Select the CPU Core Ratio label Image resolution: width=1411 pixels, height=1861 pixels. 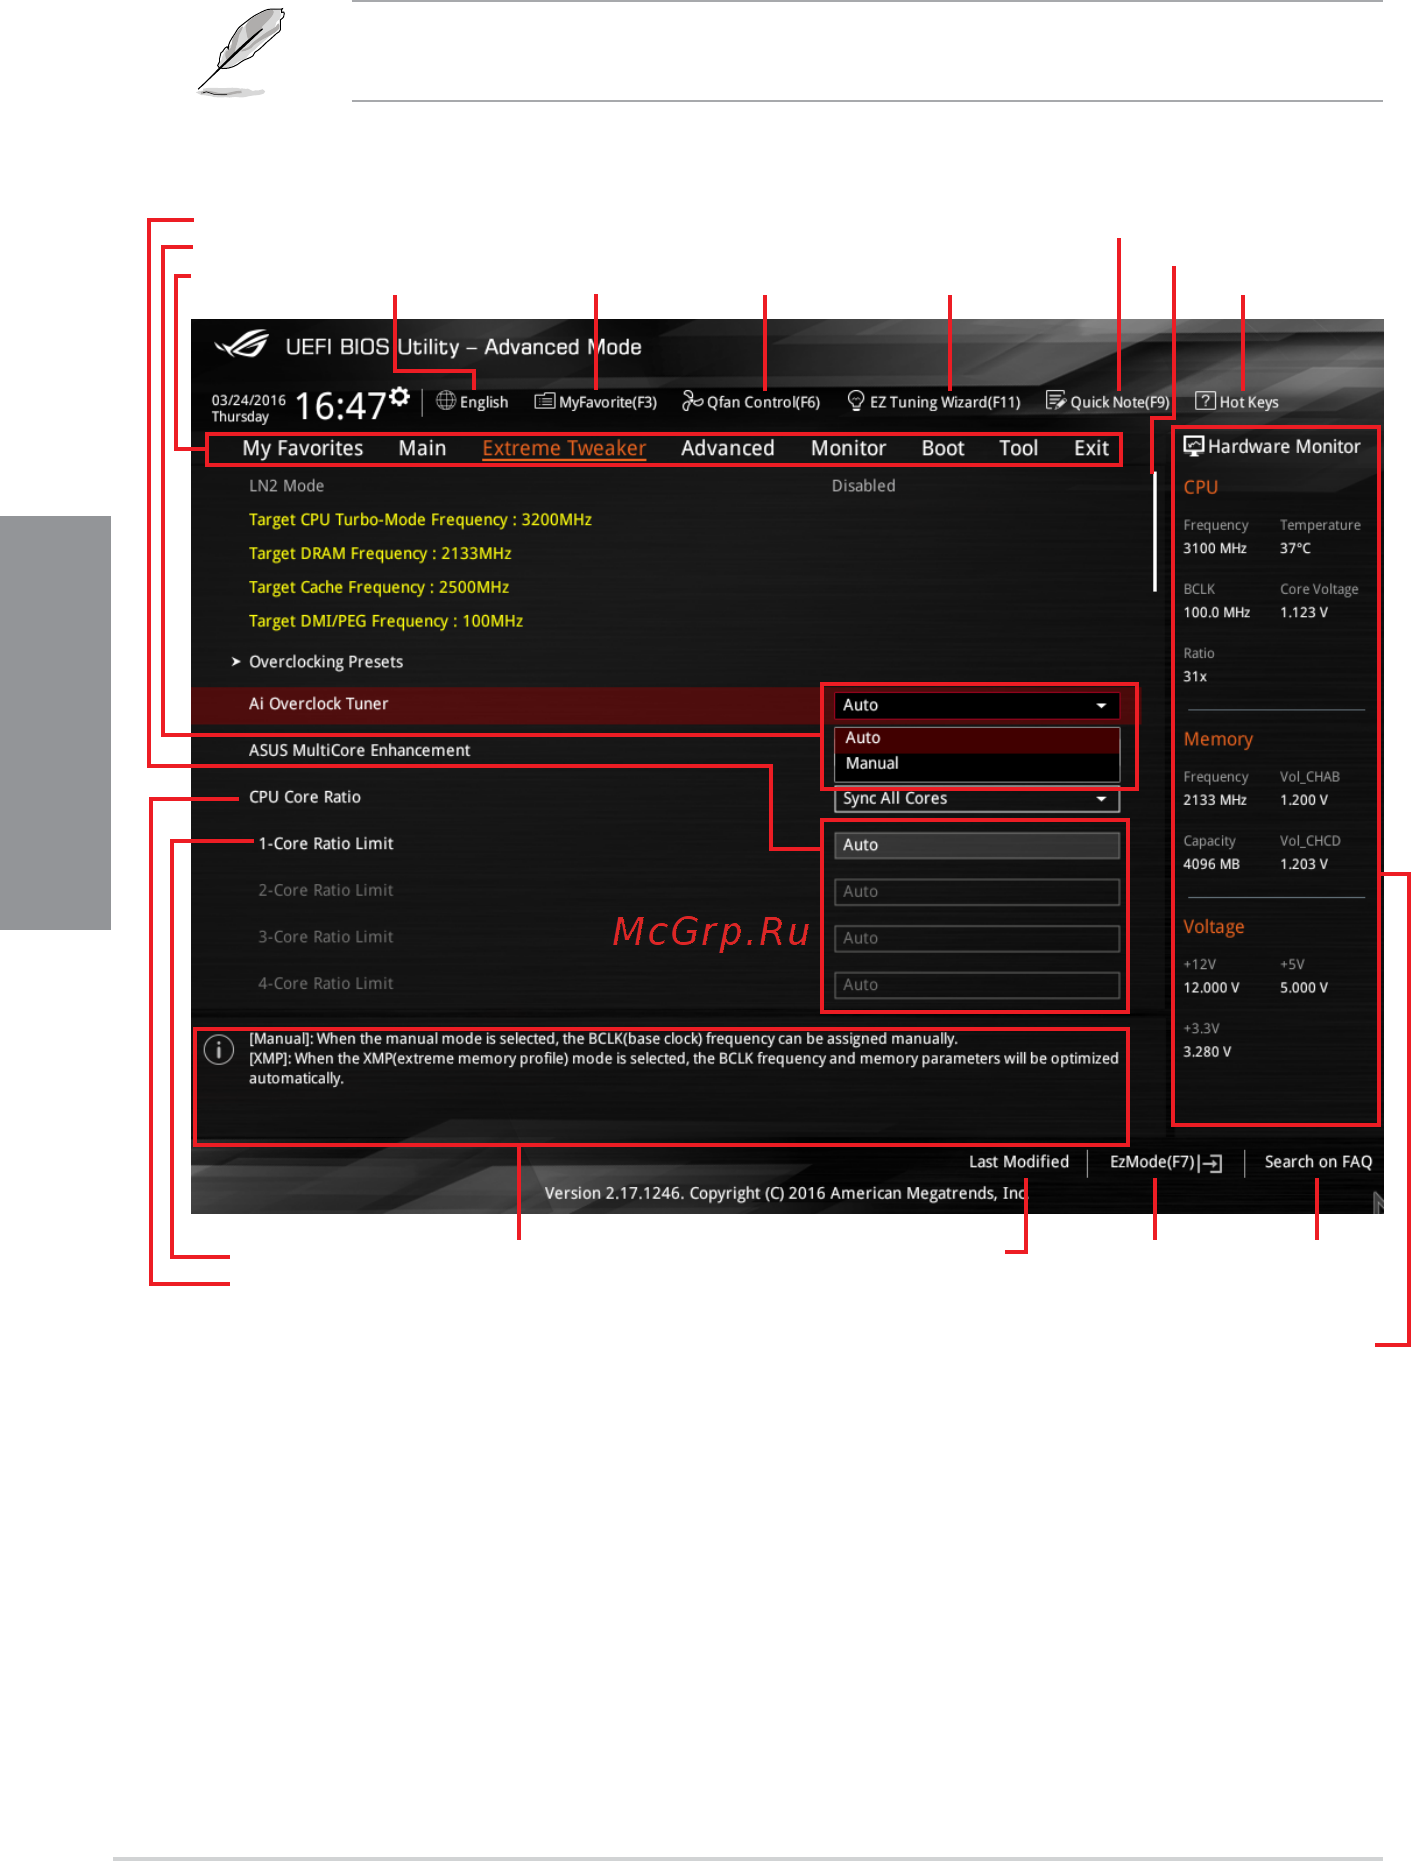pos(305,797)
